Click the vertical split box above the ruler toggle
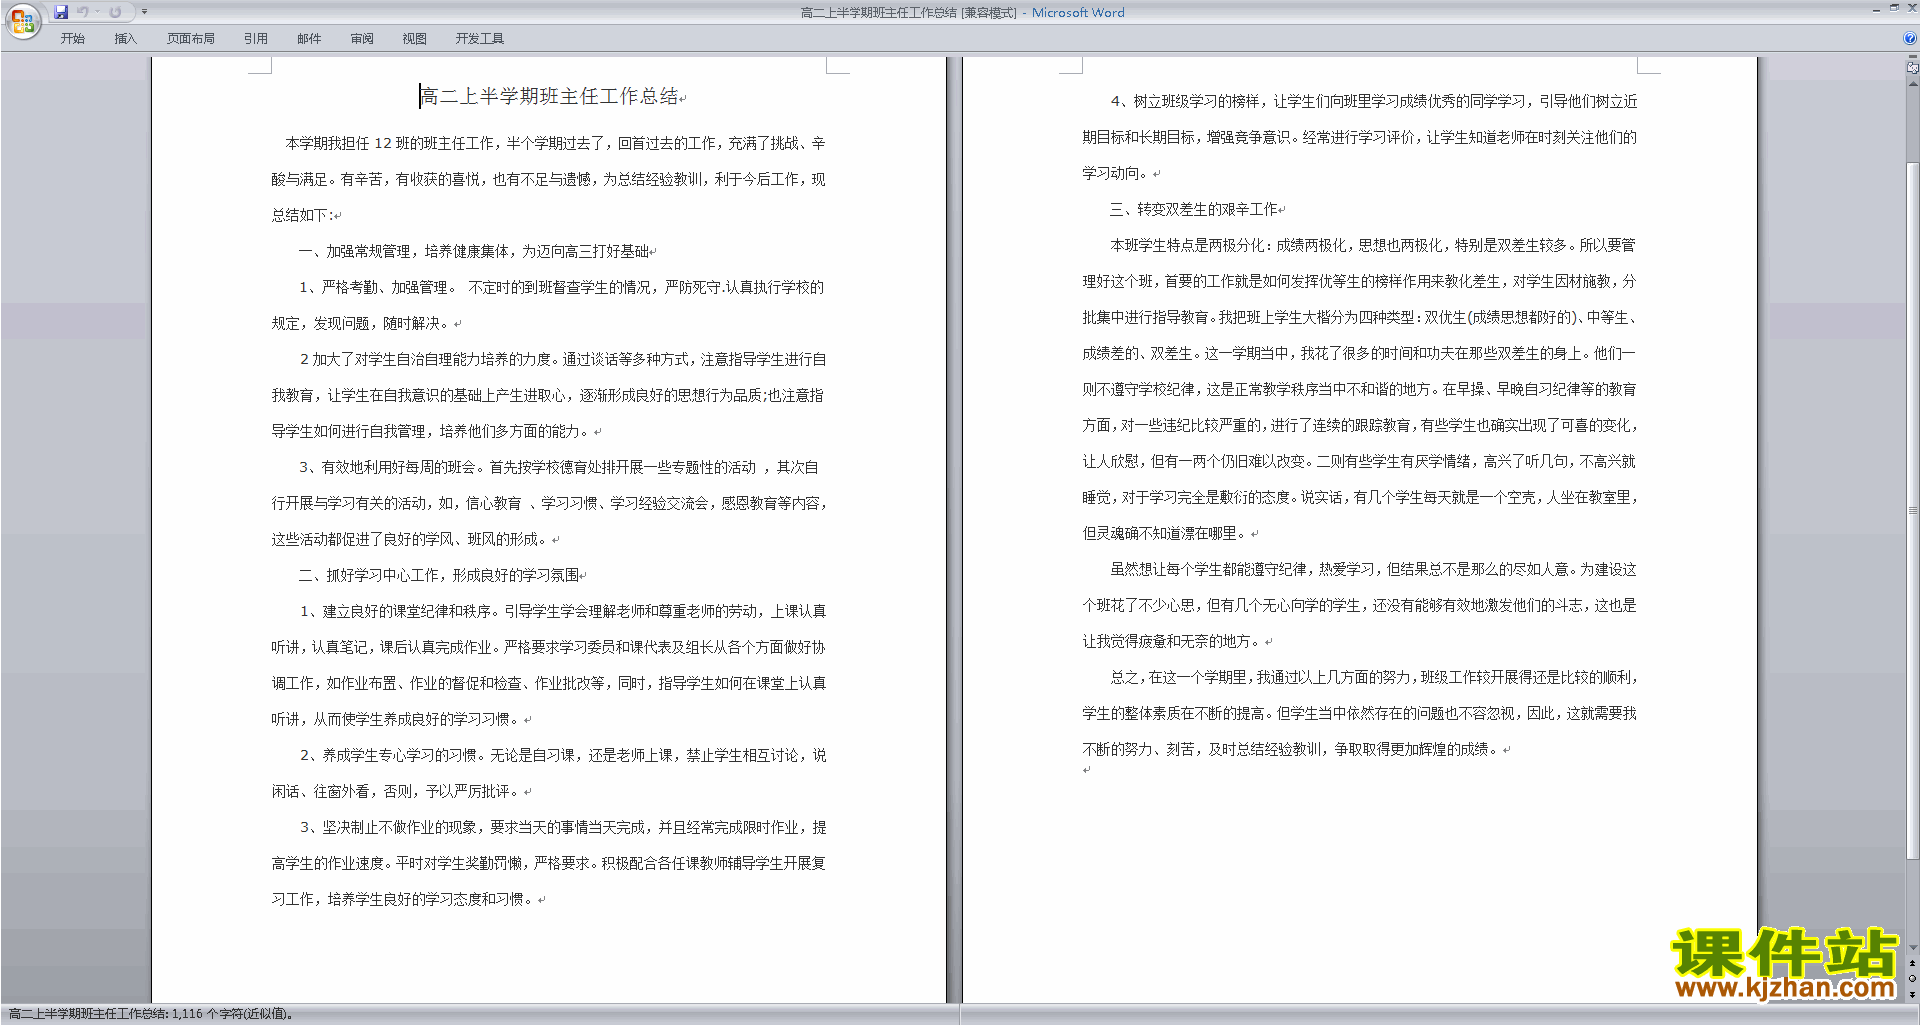Viewport: 1920px width, 1025px height. click(1912, 58)
